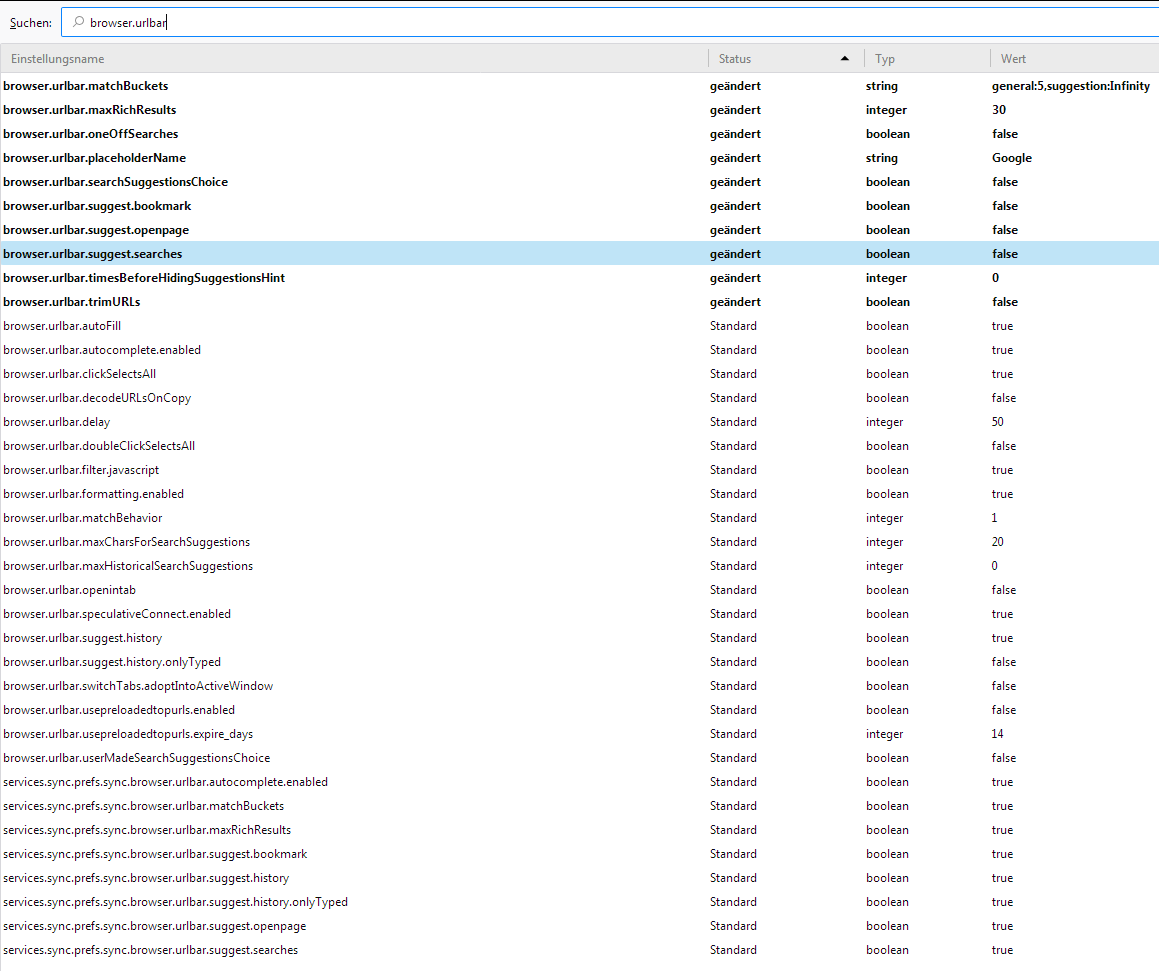Select browser.urlbar.doubleClickSelectsAll preference

tap(580, 446)
